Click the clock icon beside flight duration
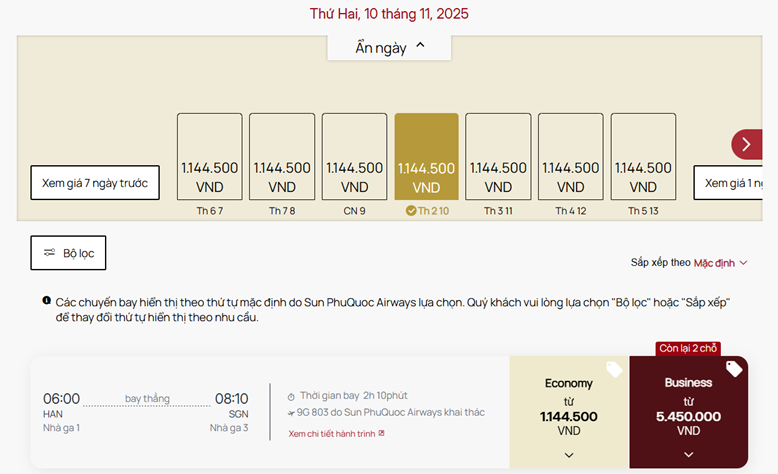 291,396
